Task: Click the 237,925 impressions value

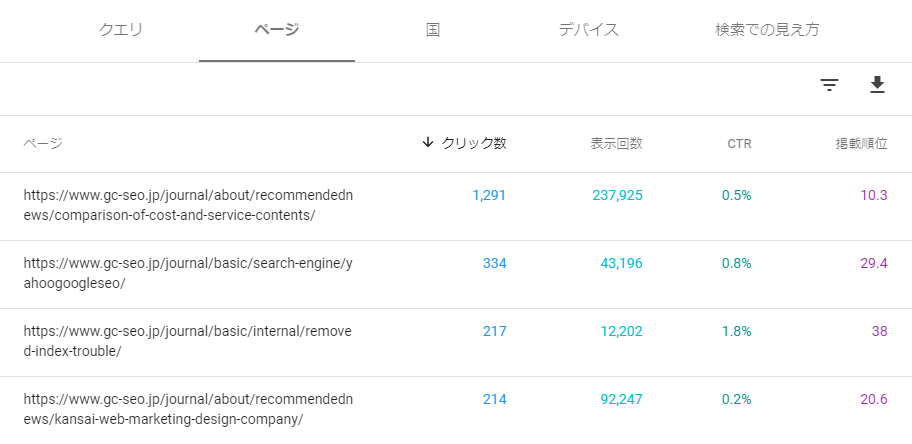Action: pos(618,196)
